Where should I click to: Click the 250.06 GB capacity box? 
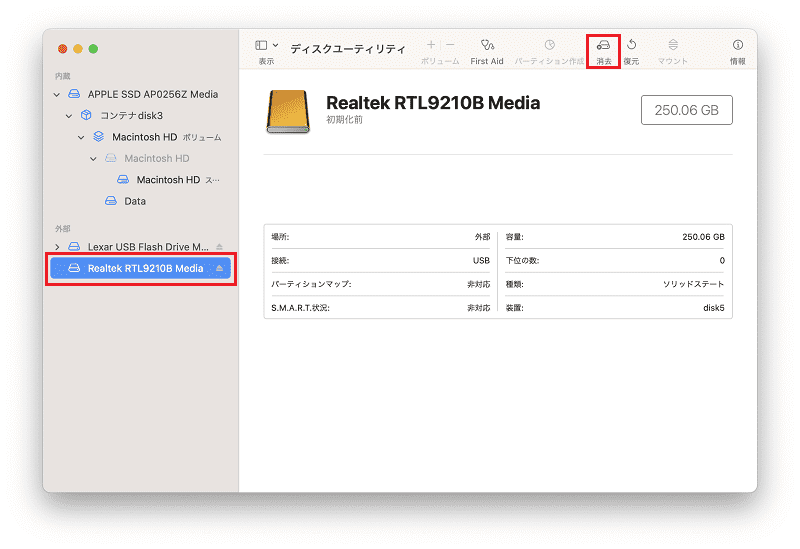point(686,110)
